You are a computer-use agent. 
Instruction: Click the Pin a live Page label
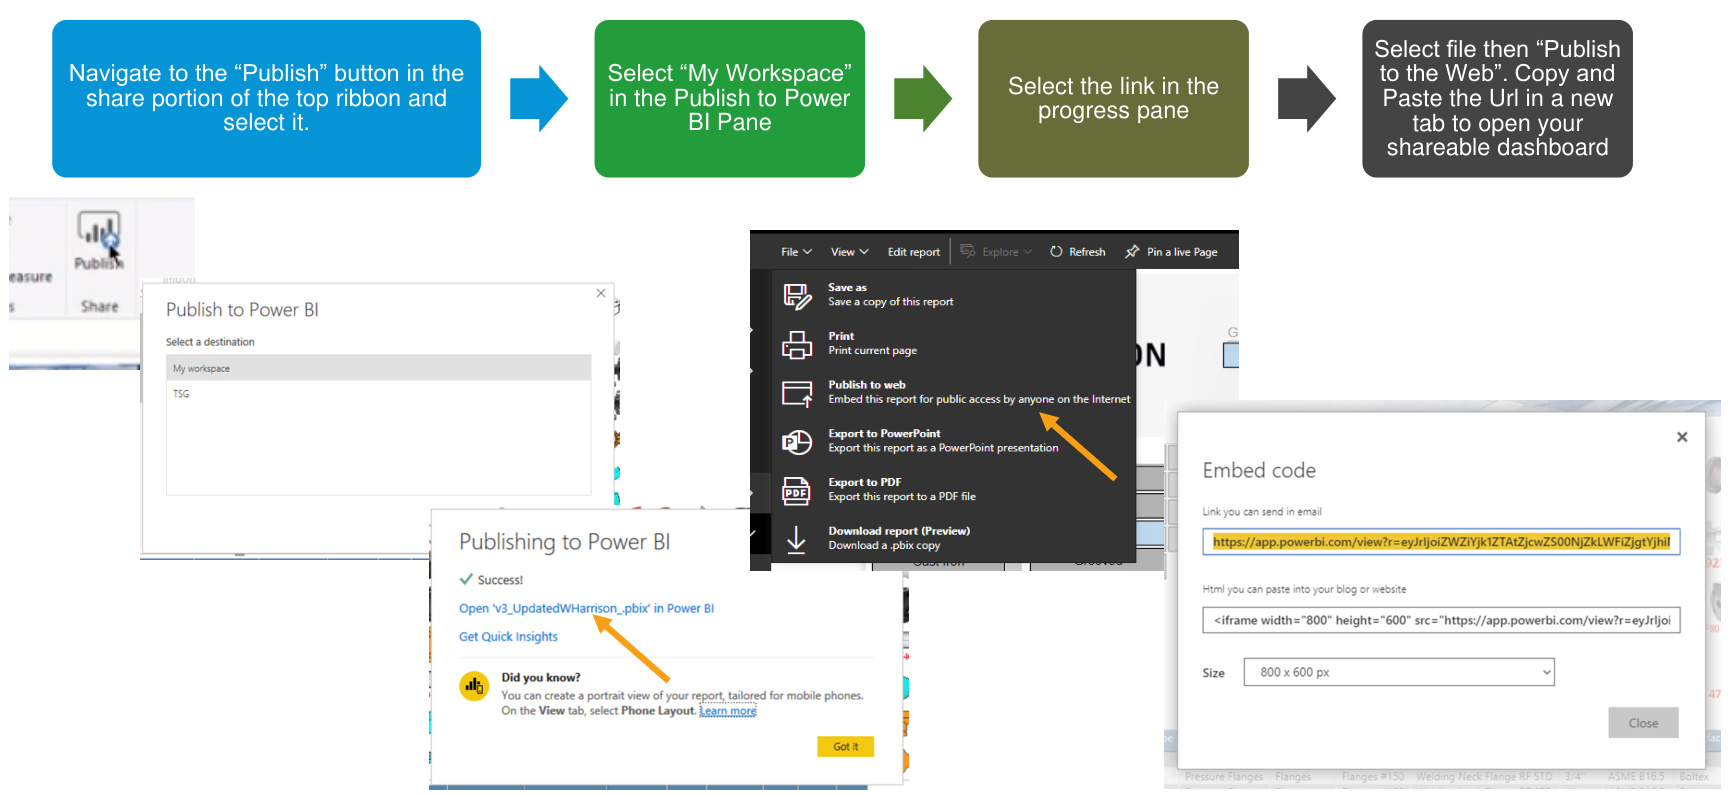pyautogui.click(x=1182, y=252)
